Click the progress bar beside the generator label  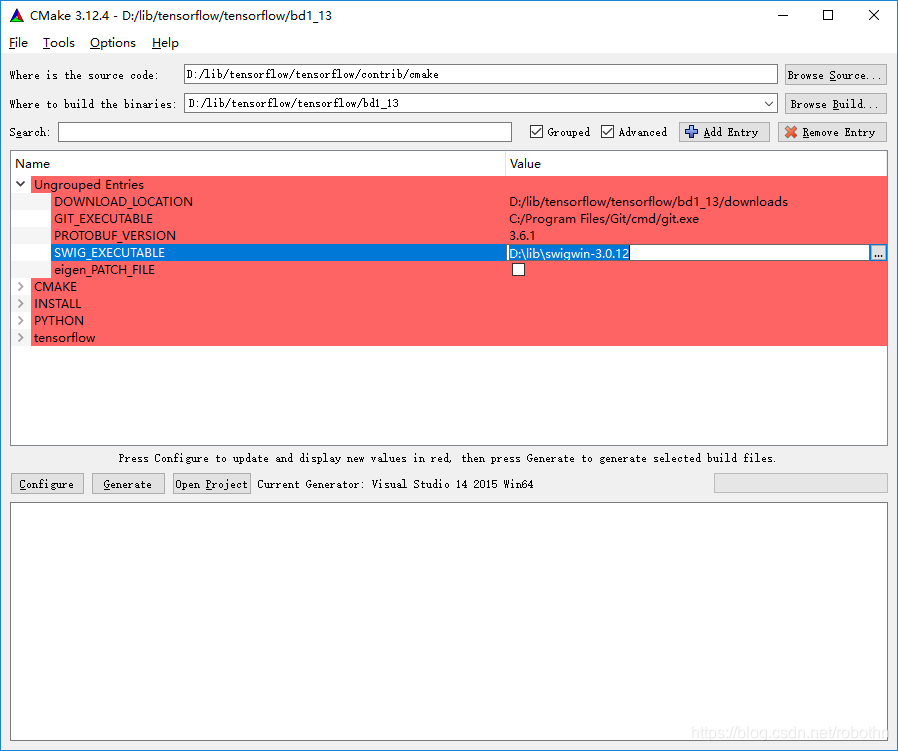pyautogui.click(x=801, y=483)
